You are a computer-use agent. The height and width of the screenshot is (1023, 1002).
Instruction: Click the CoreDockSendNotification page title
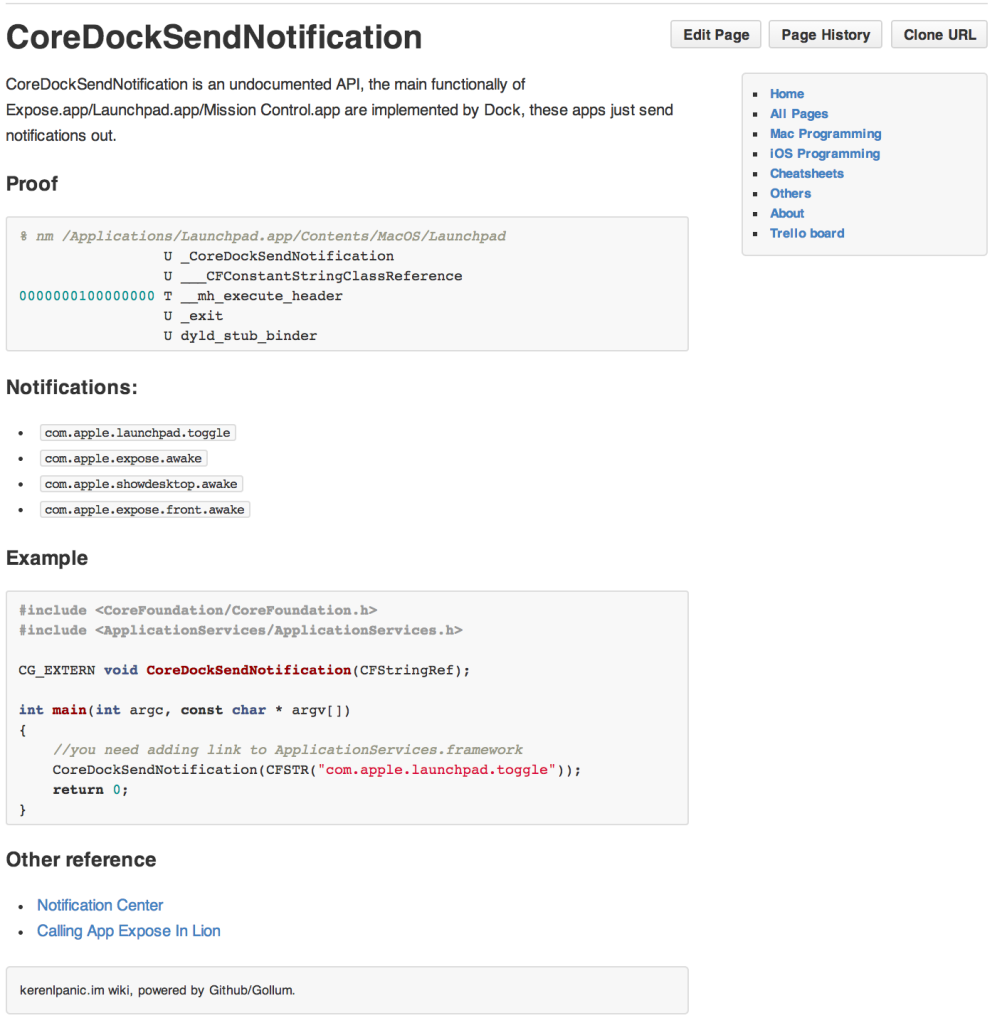tap(214, 37)
